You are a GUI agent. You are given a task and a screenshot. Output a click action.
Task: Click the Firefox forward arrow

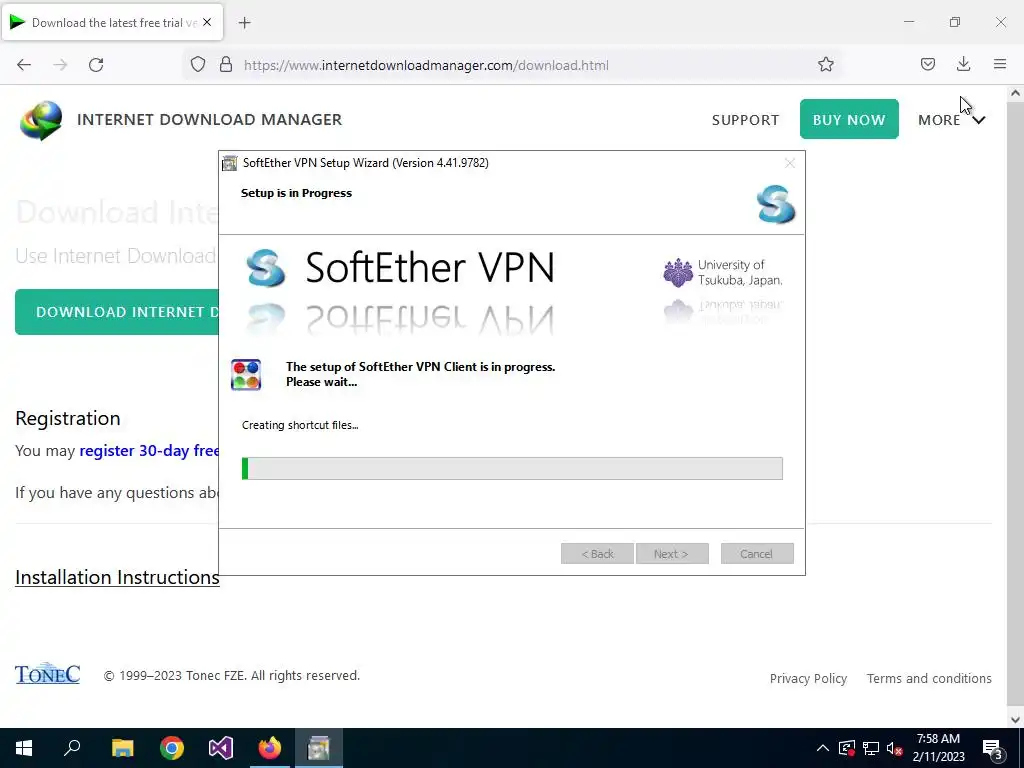pos(60,65)
